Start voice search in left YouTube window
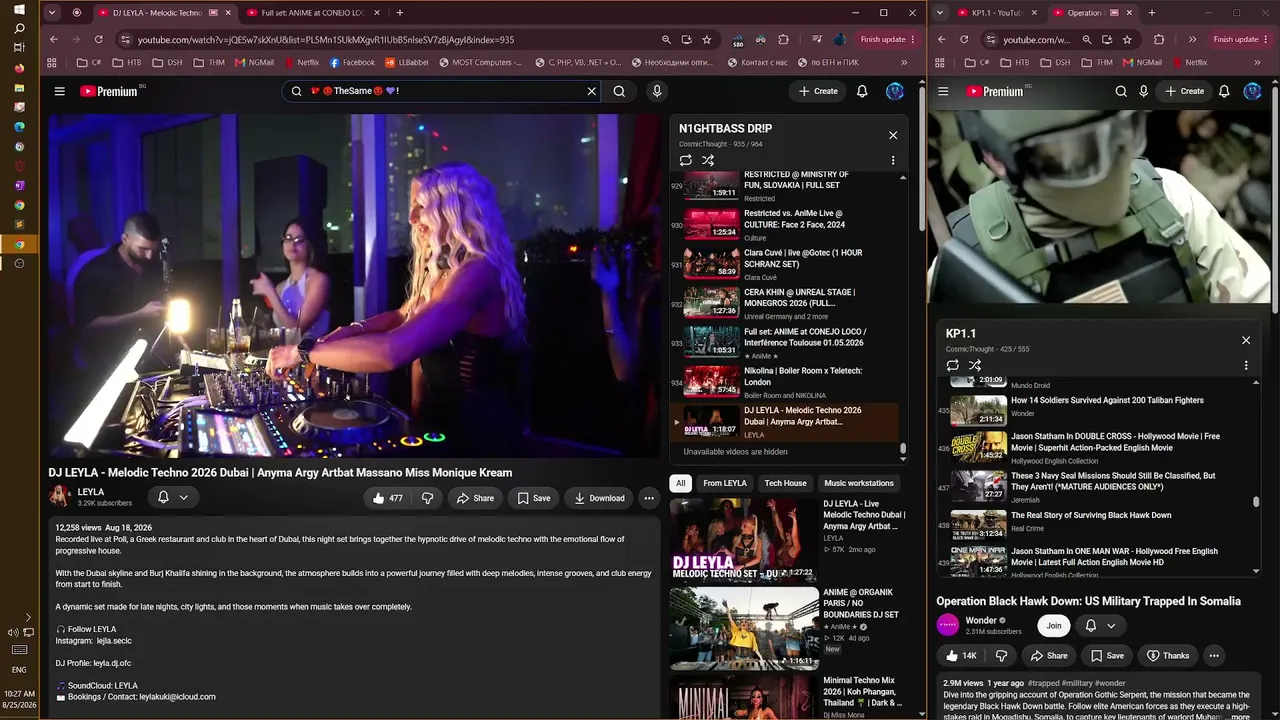Image resolution: width=1280 pixels, height=720 pixels. pyautogui.click(x=657, y=91)
